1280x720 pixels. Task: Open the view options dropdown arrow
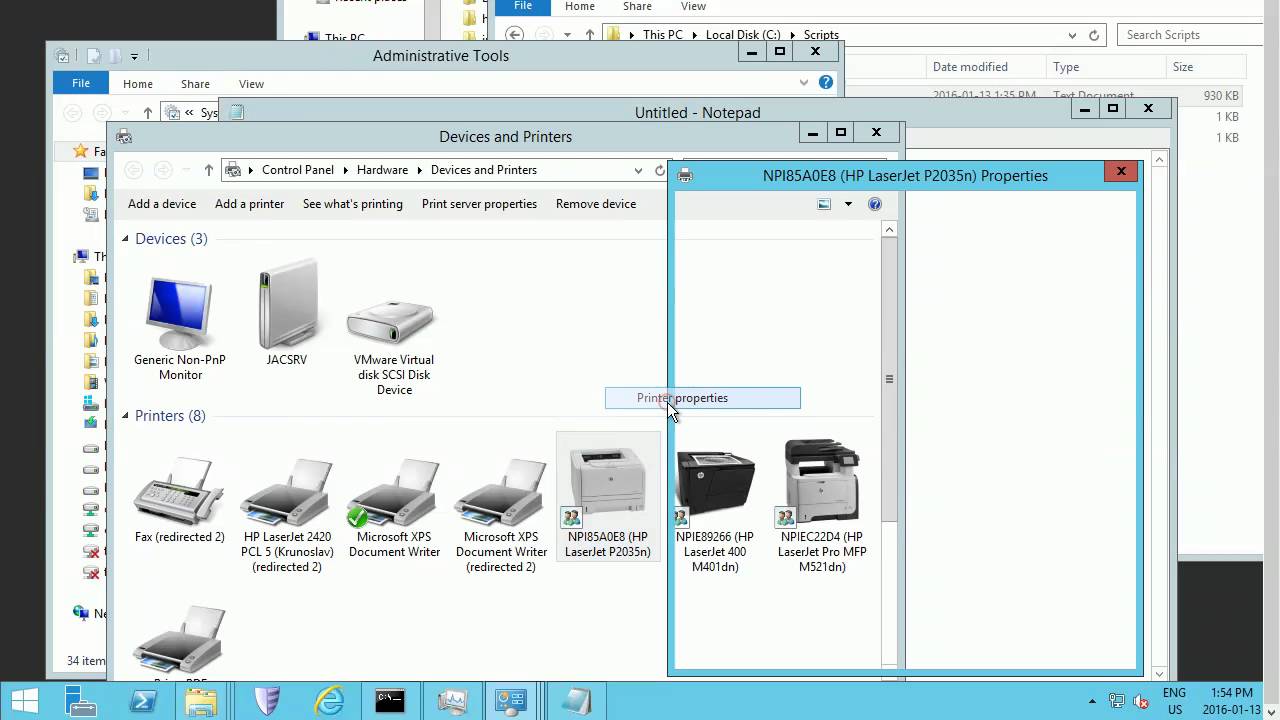point(848,204)
